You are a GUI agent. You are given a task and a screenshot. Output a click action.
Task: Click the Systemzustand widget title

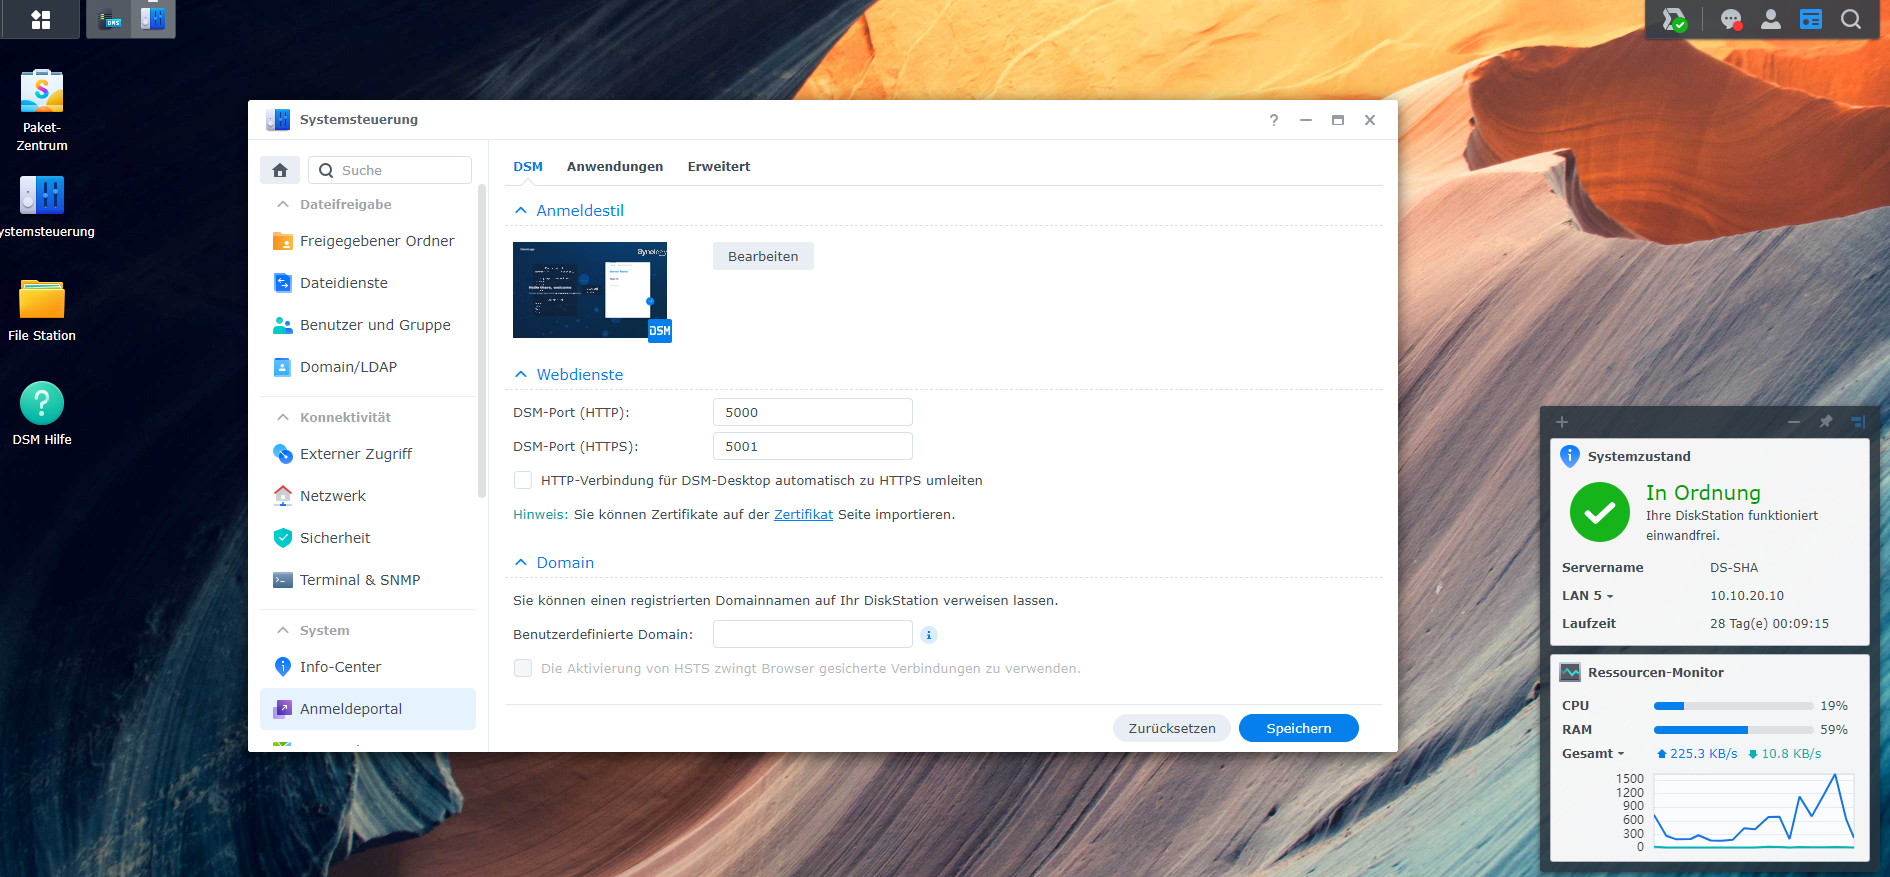click(1639, 456)
